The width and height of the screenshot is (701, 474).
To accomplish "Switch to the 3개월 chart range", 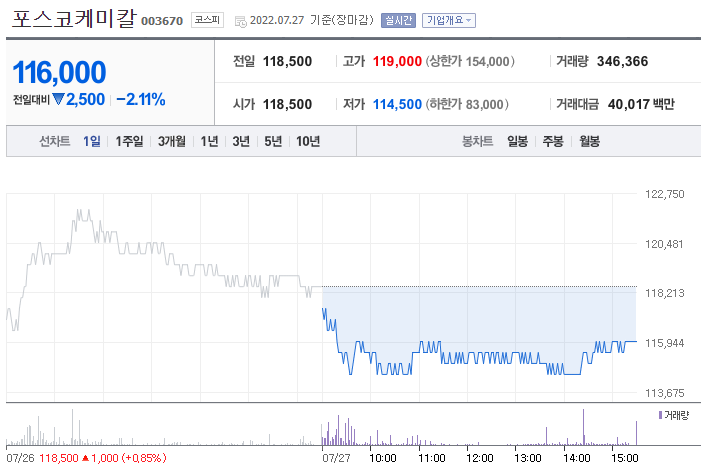I will pos(172,141).
